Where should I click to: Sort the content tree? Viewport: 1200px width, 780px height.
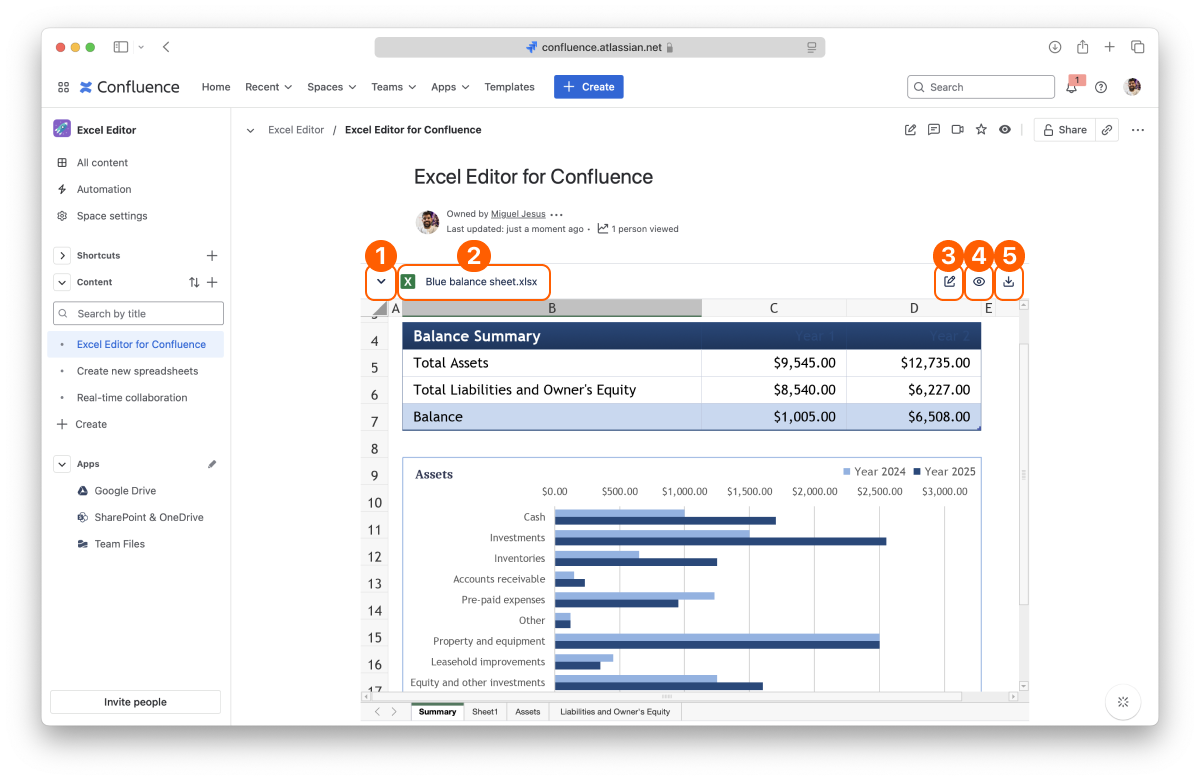coord(194,283)
